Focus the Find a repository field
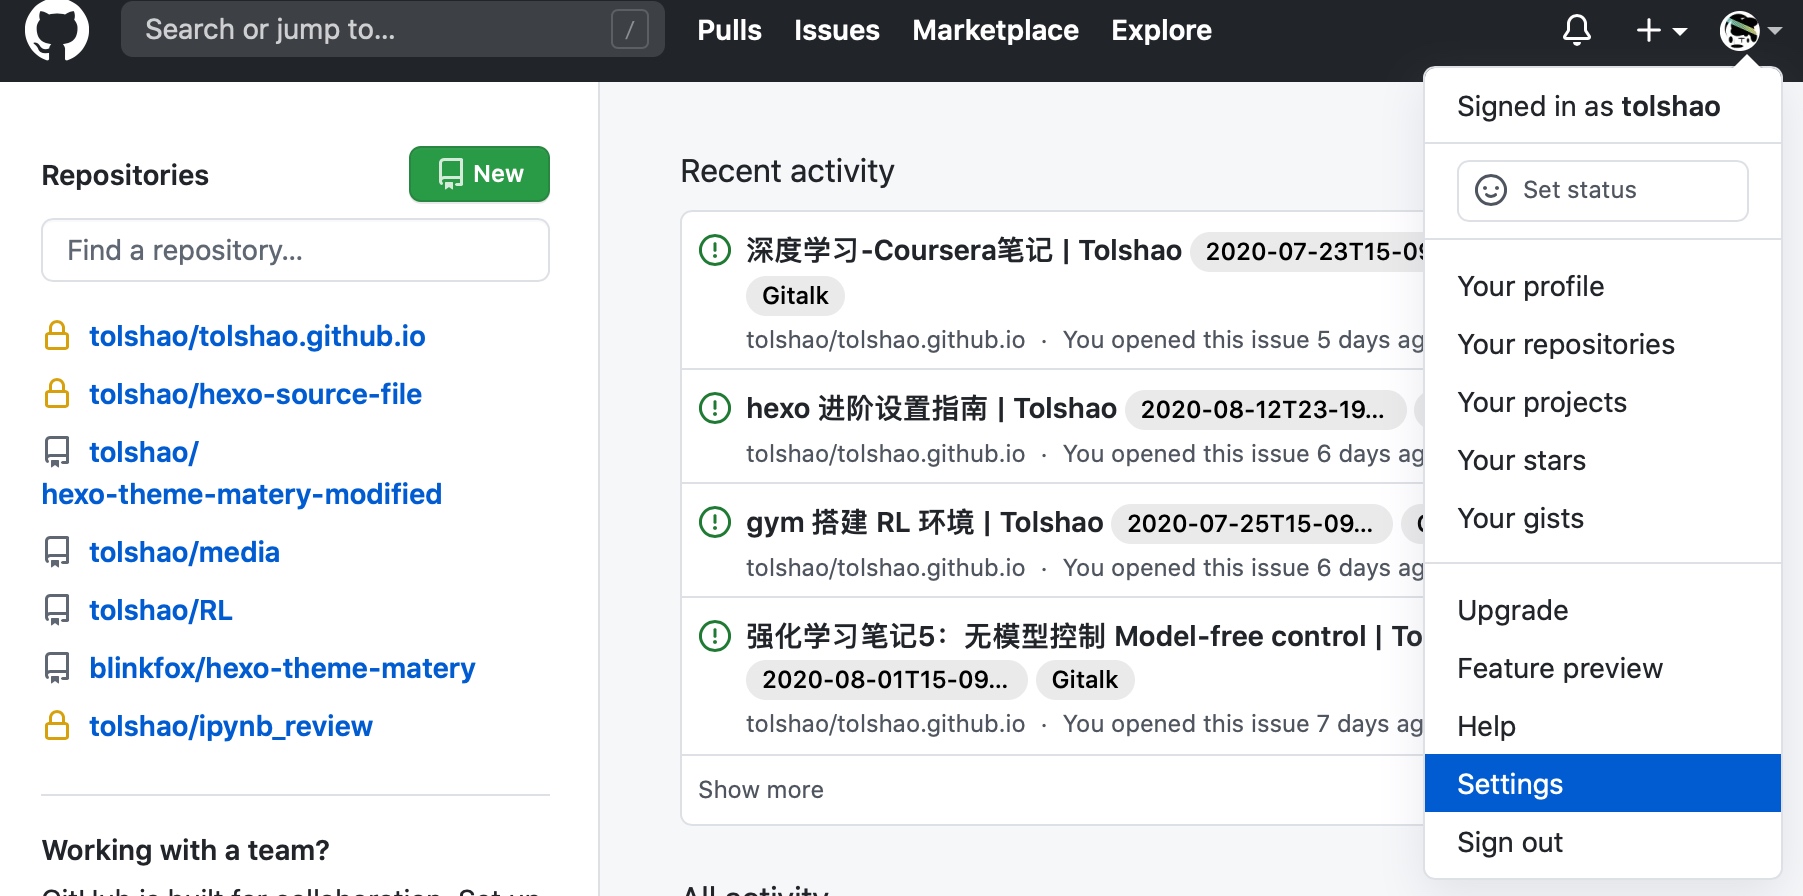 click(x=295, y=250)
